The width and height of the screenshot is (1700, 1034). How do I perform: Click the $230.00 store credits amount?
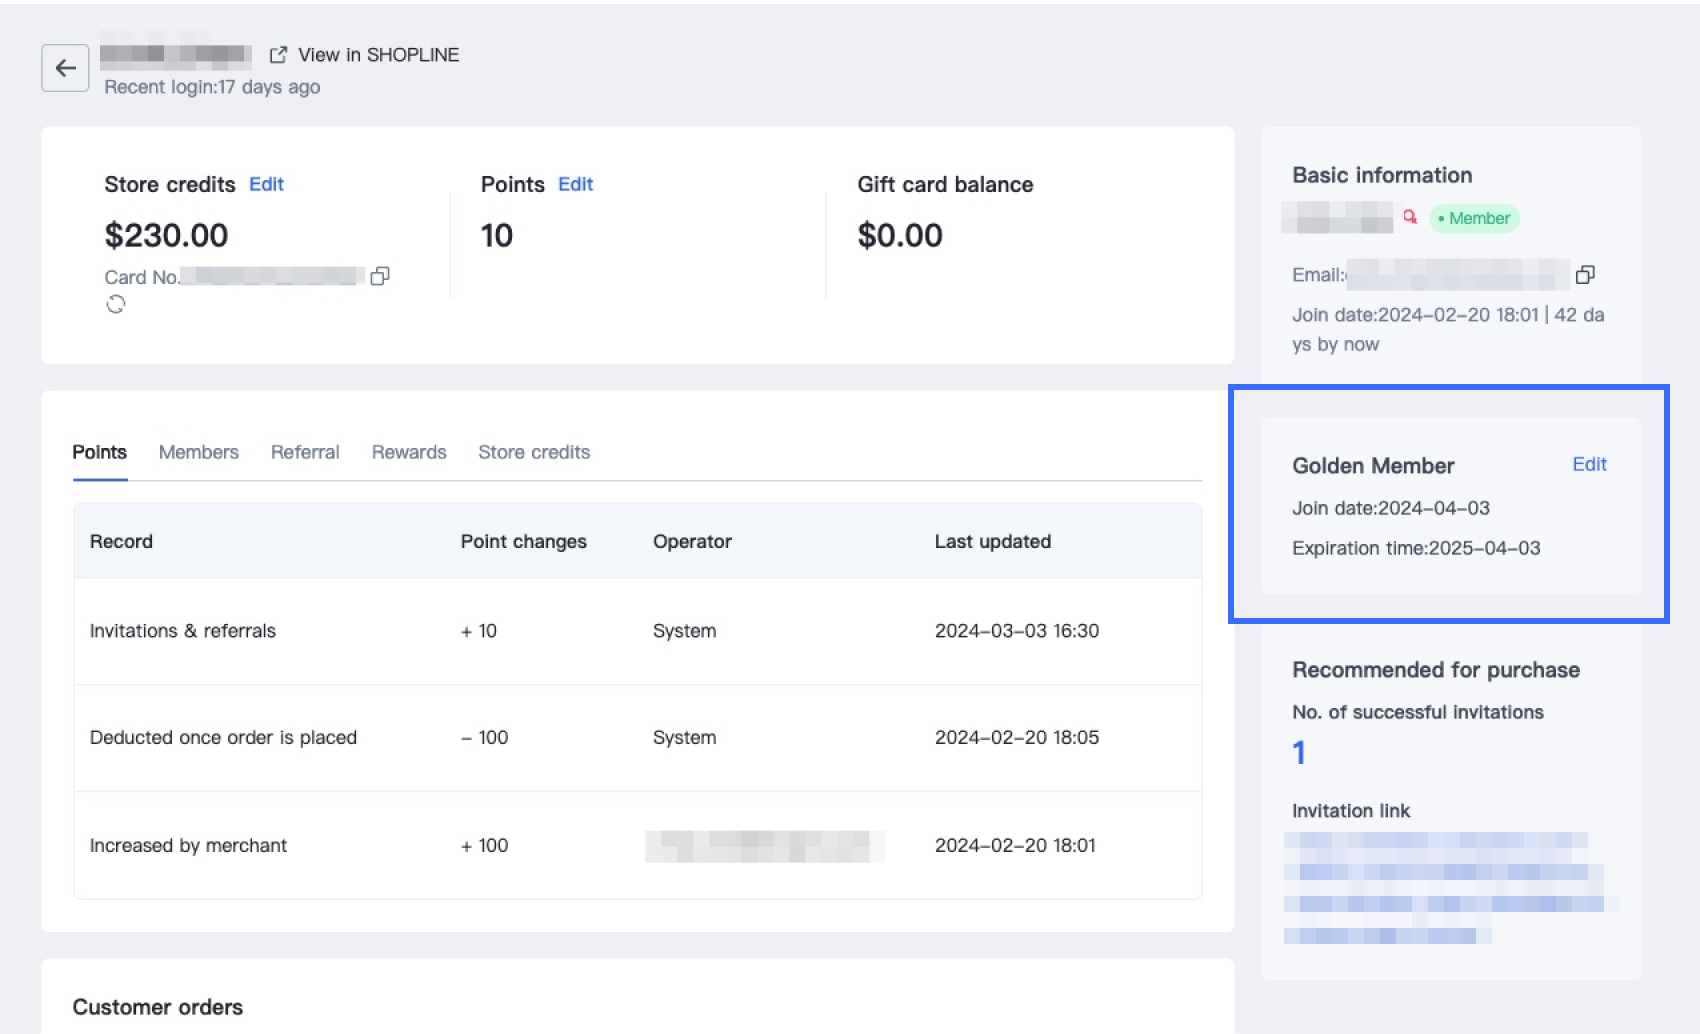point(166,235)
